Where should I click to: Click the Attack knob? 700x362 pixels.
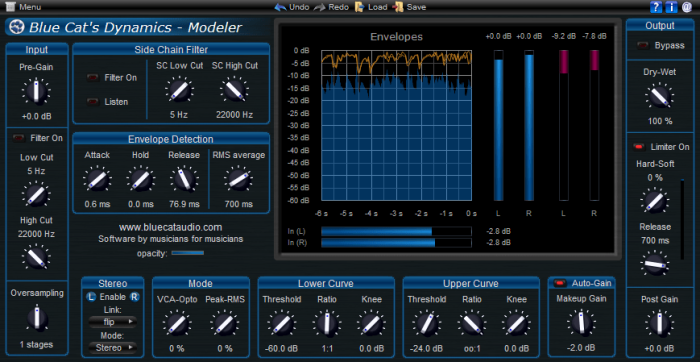pos(97,179)
